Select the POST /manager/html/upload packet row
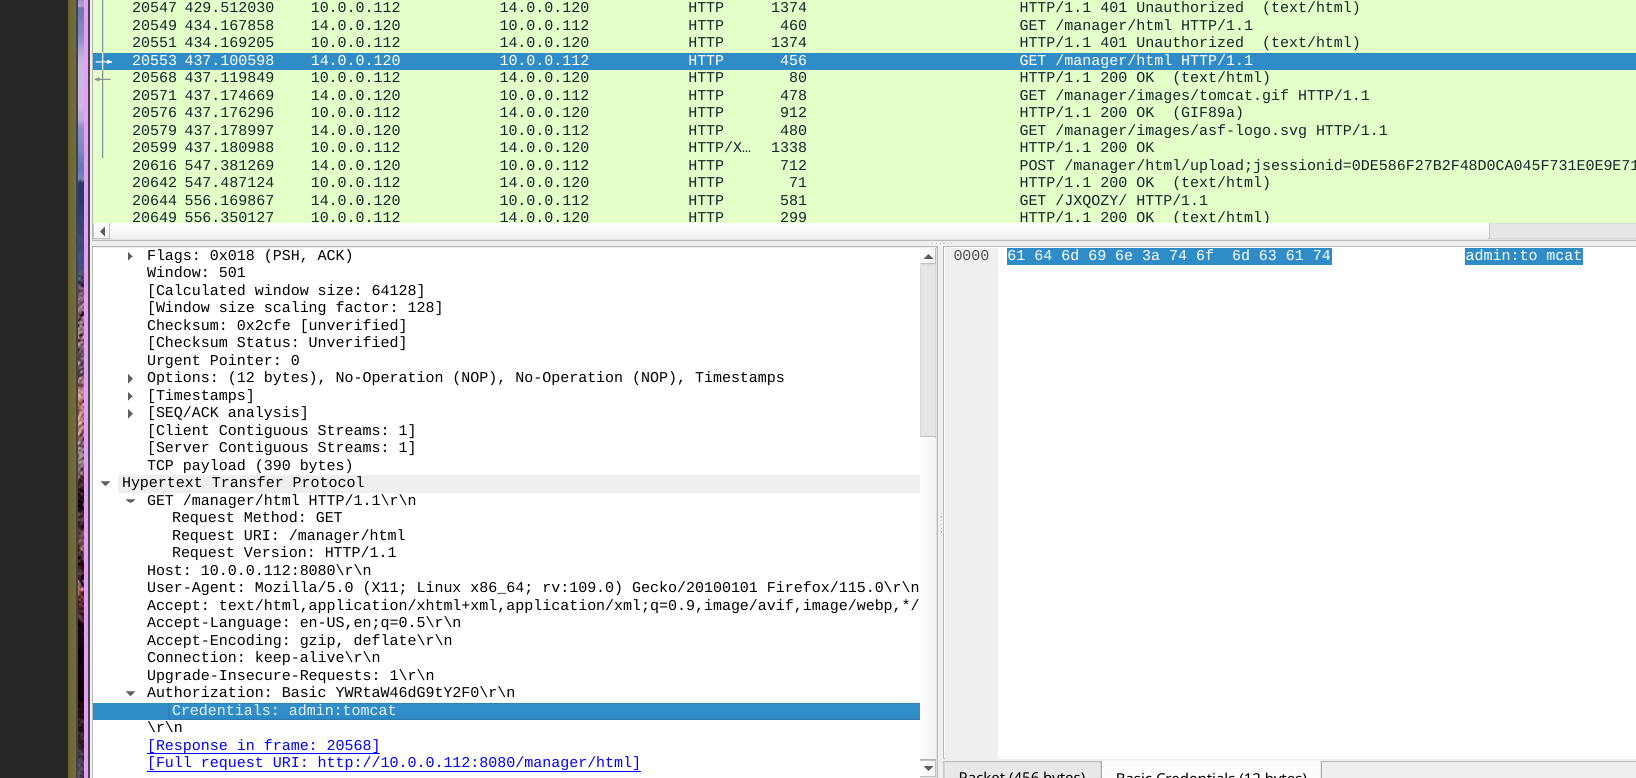The width and height of the screenshot is (1636, 778). coord(800,166)
